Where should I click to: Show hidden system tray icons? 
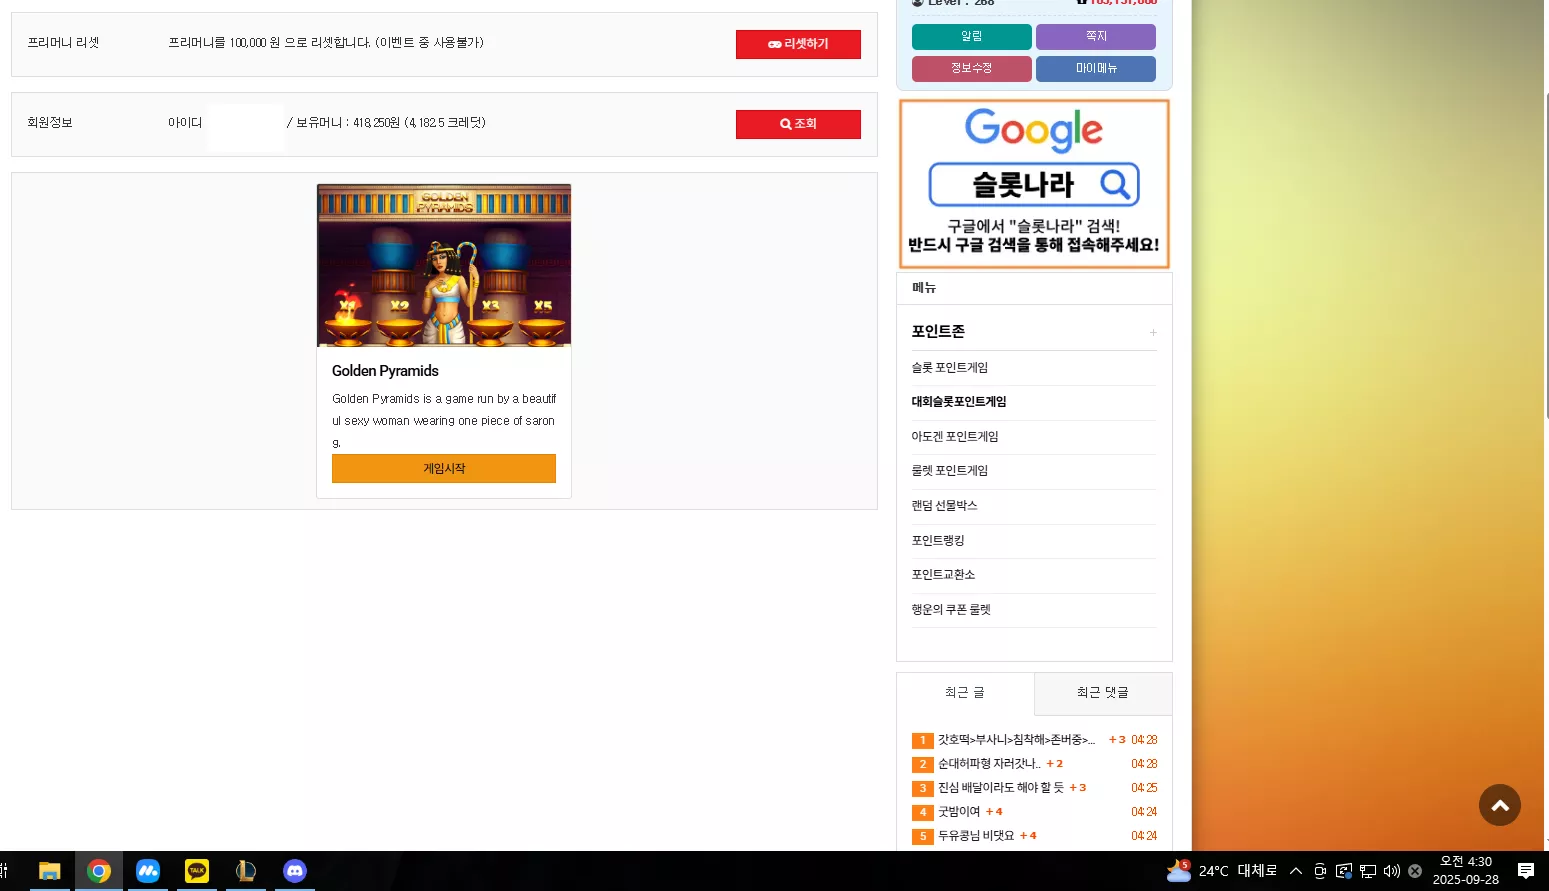[1296, 871]
